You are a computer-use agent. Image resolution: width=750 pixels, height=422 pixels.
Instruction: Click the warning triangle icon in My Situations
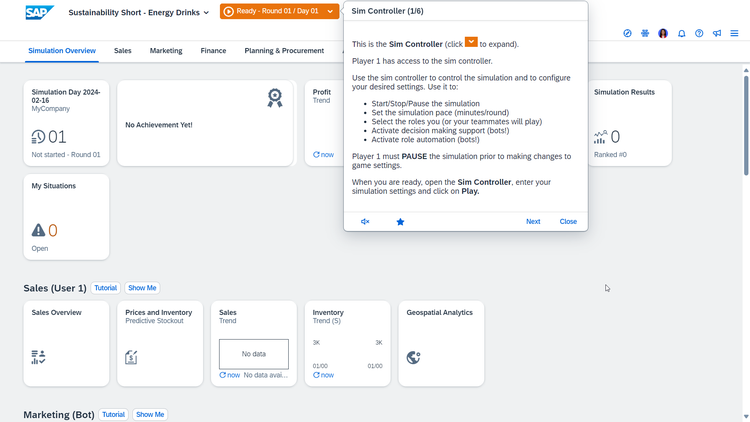click(x=38, y=230)
